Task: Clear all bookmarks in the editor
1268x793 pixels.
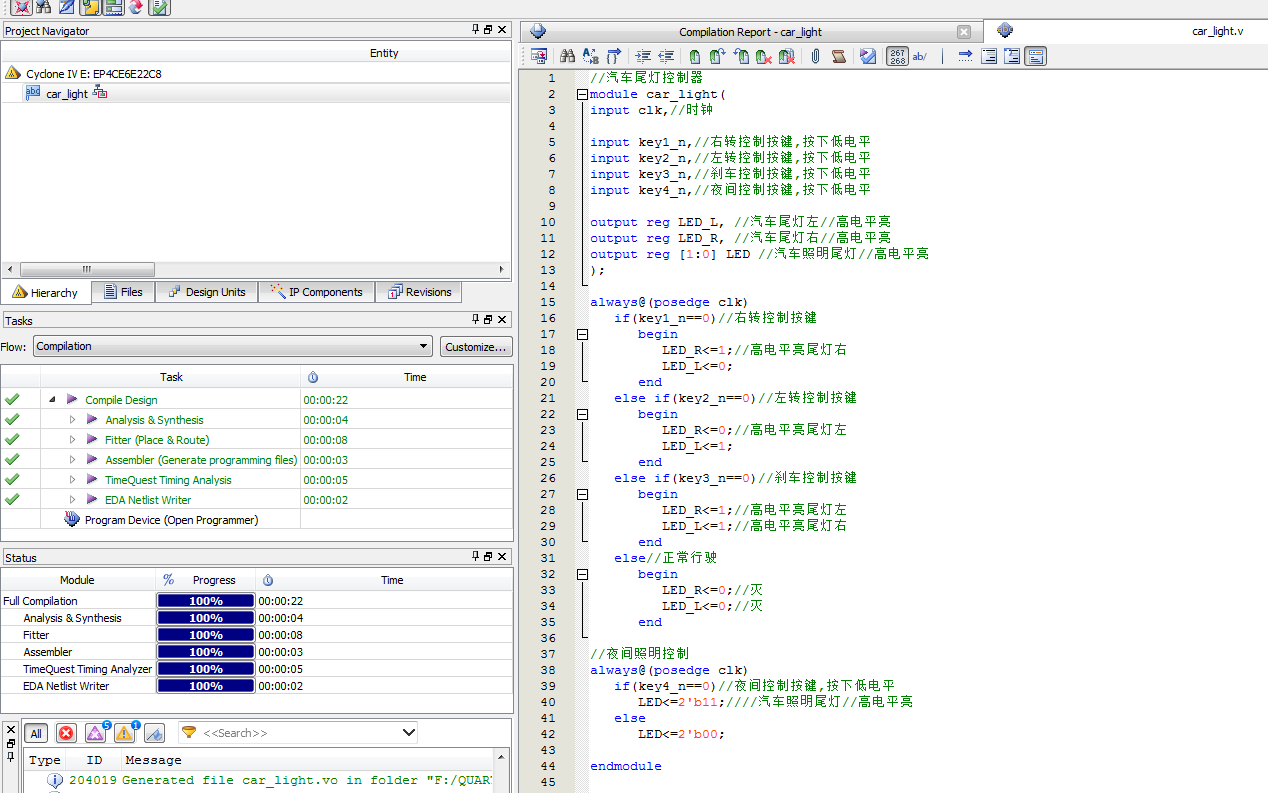Action: 787,57
